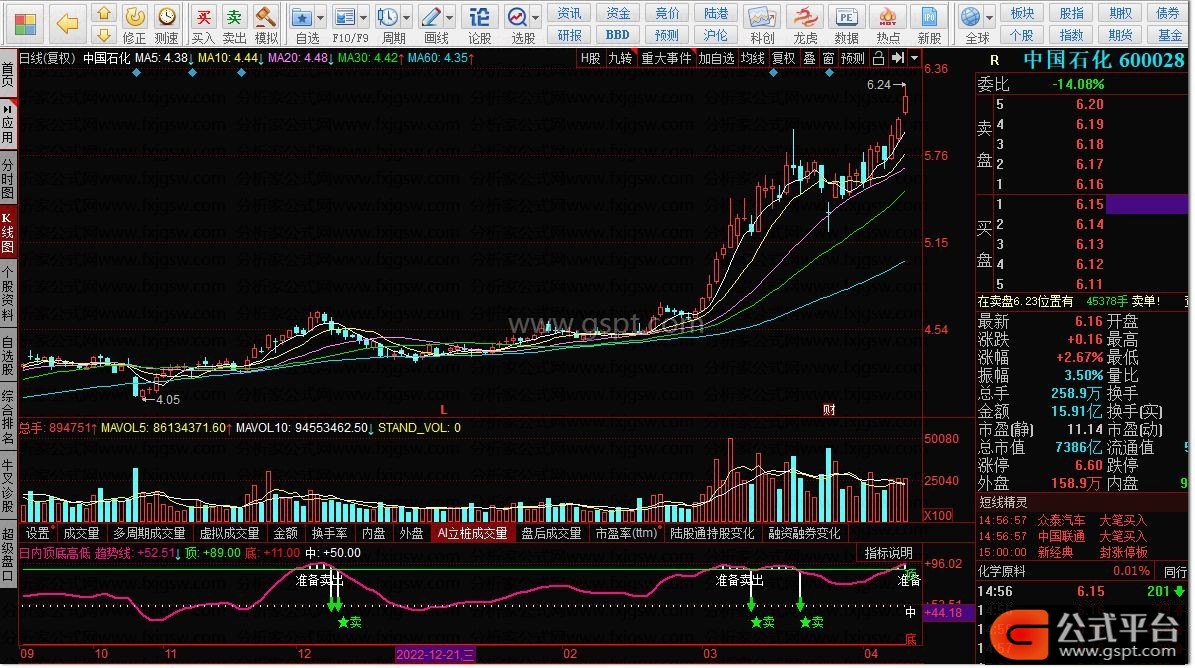This screenshot has width=1195, height=668.
Task: Open the 模拟 simulation gavel icon
Action: 265,24
